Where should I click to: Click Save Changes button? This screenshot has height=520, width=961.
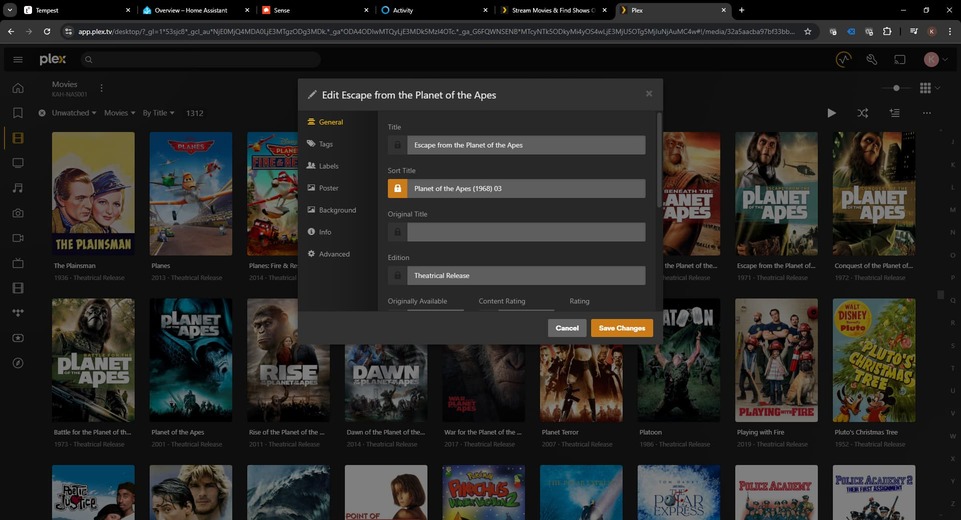tap(622, 328)
